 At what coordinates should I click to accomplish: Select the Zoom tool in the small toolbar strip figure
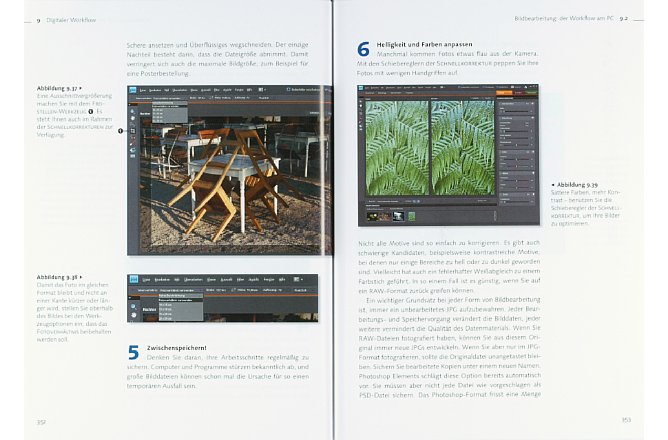click(x=133, y=307)
